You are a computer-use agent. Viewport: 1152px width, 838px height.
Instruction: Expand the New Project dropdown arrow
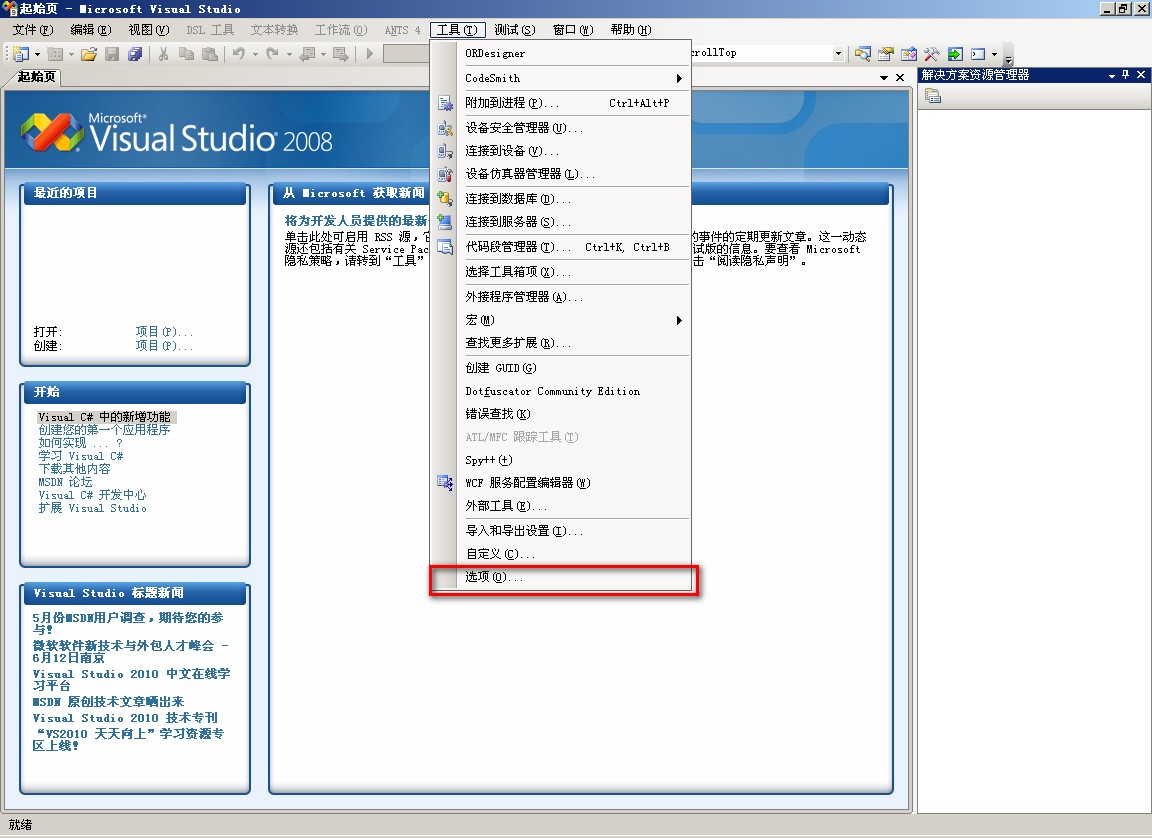(x=37, y=54)
